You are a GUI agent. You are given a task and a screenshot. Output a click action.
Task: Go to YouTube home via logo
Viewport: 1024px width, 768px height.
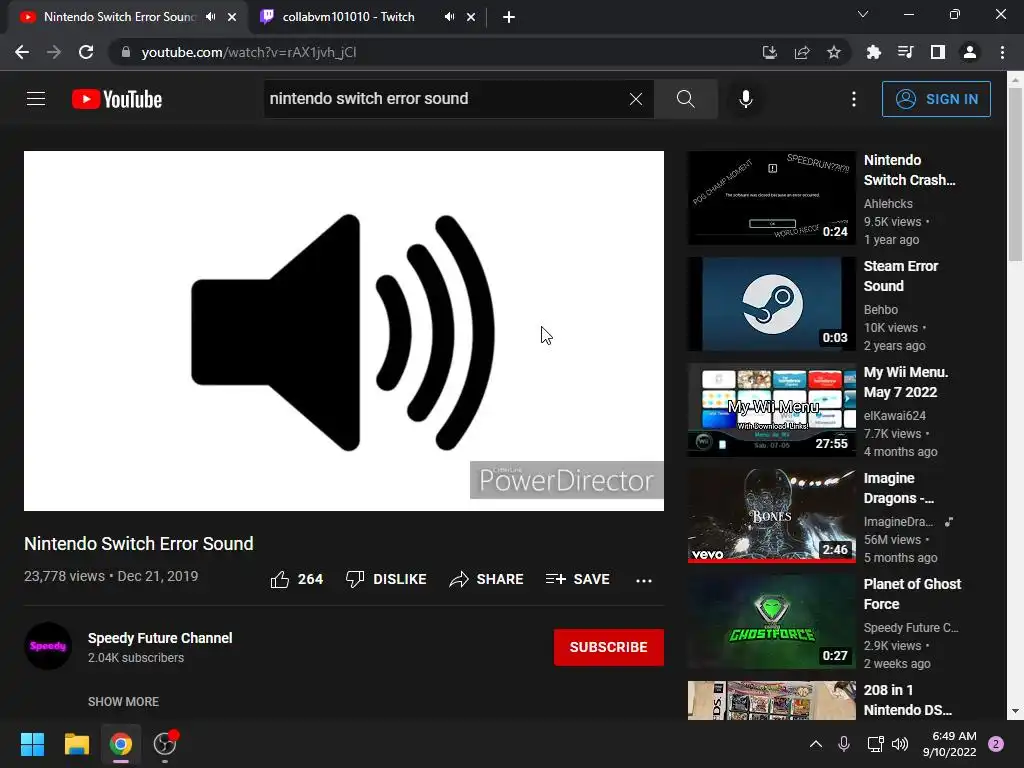[117, 99]
